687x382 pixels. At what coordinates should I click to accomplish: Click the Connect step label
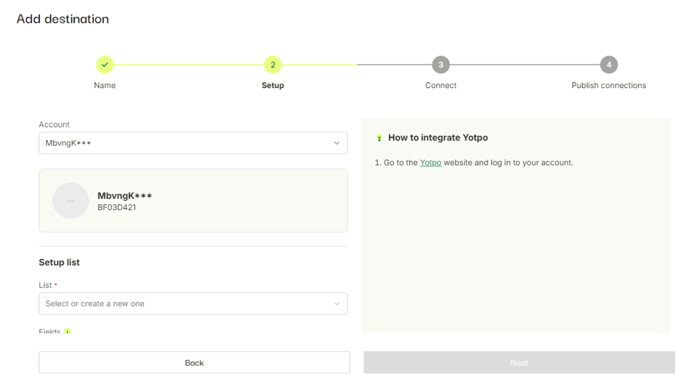pyautogui.click(x=441, y=85)
